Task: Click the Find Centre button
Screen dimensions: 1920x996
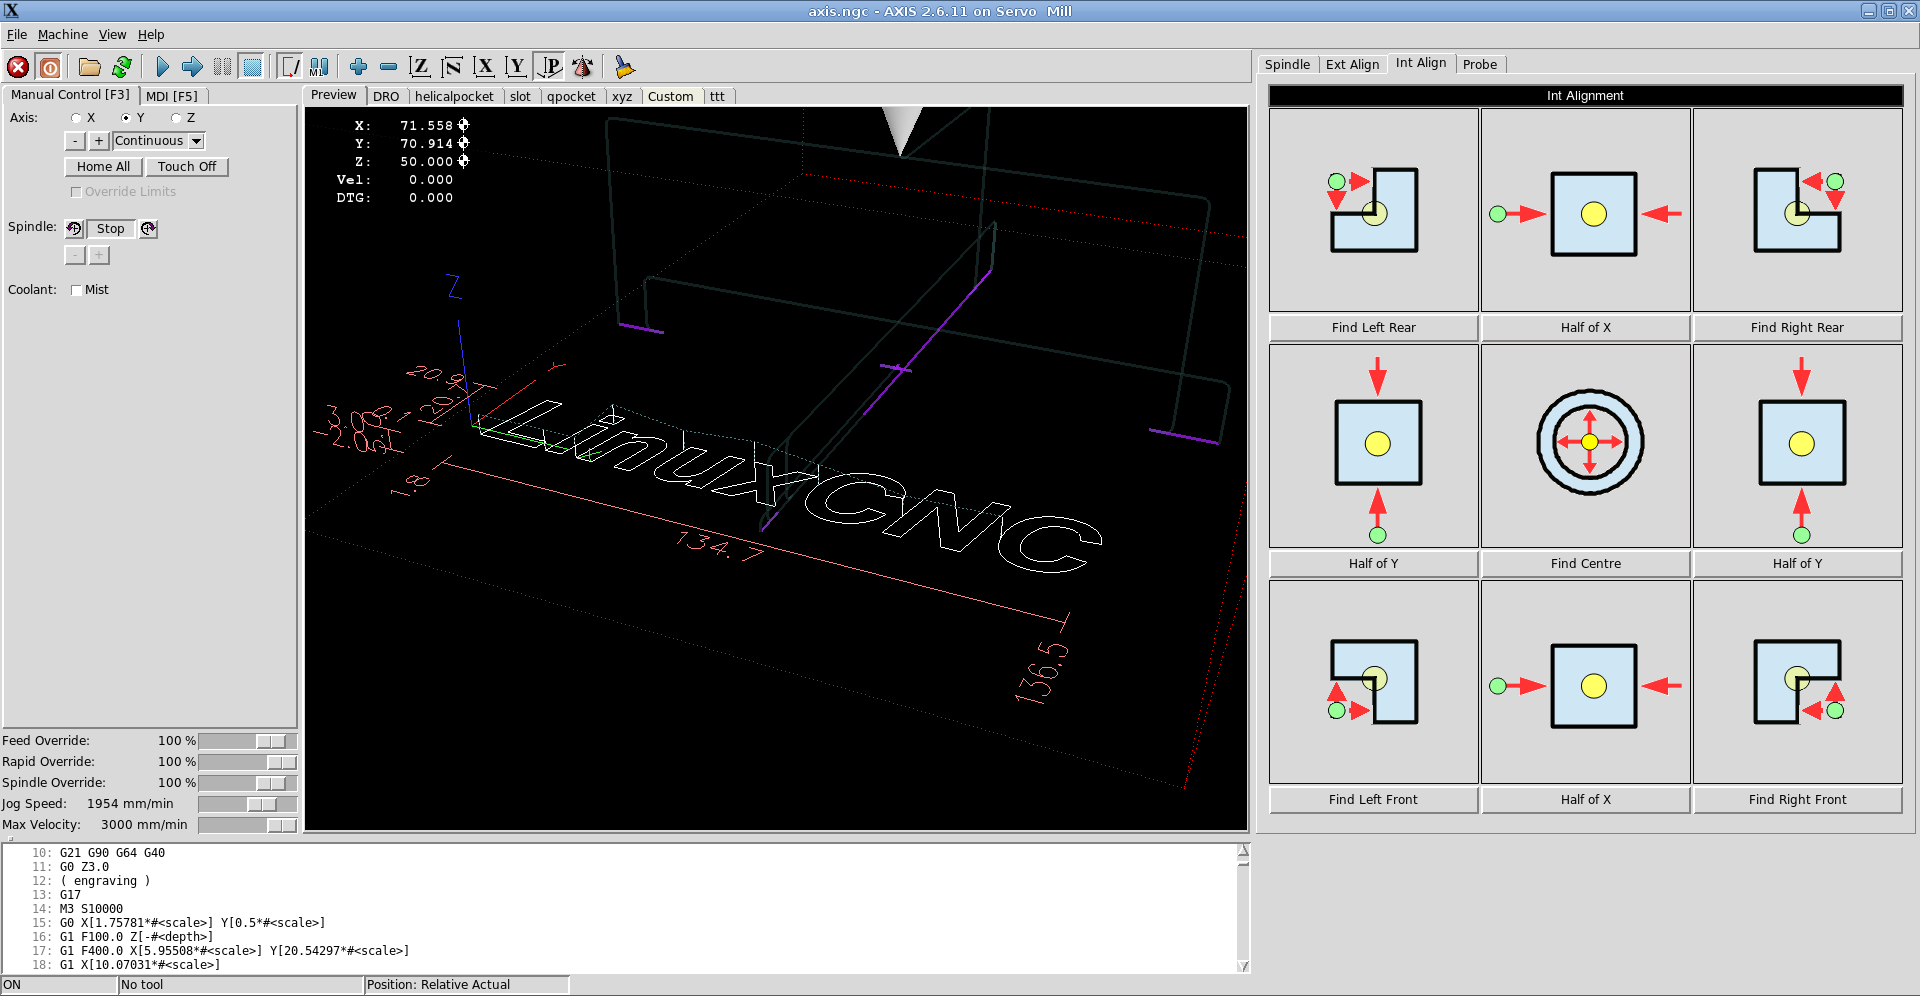Action: (1585, 564)
